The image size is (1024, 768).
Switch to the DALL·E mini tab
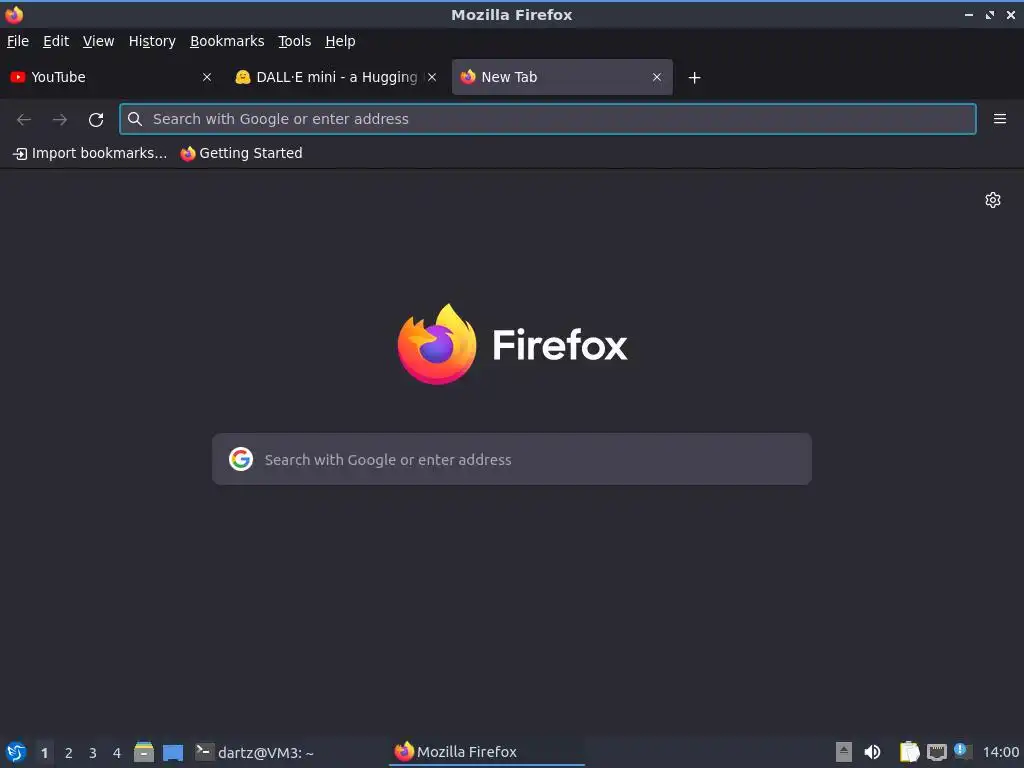click(x=336, y=77)
